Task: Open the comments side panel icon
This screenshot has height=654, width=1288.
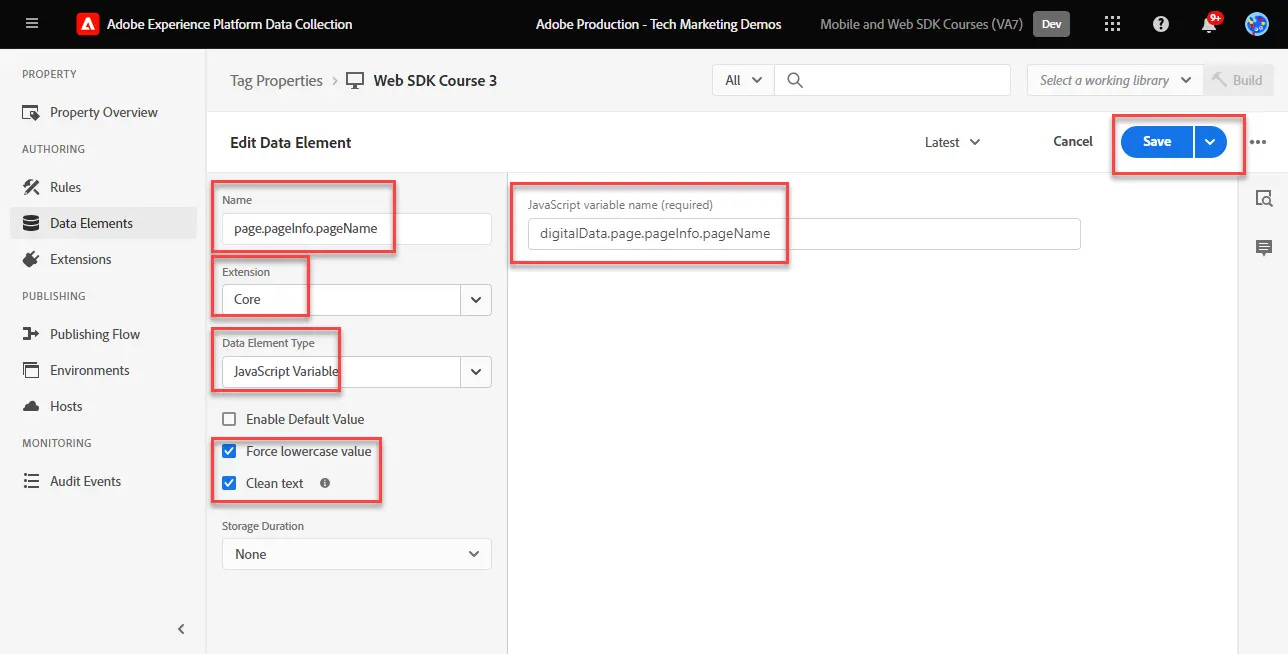Action: pos(1264,248)
